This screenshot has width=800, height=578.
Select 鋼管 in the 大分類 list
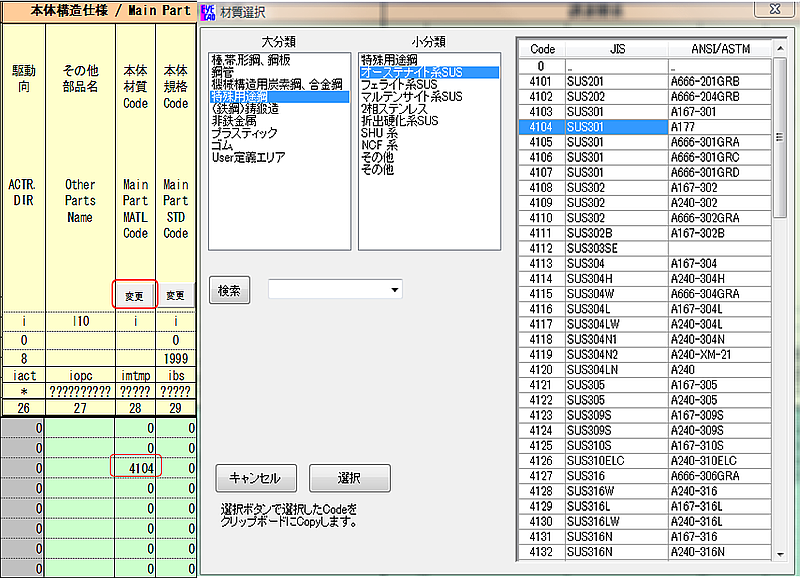pyautogui.click(x=221, y=72)
